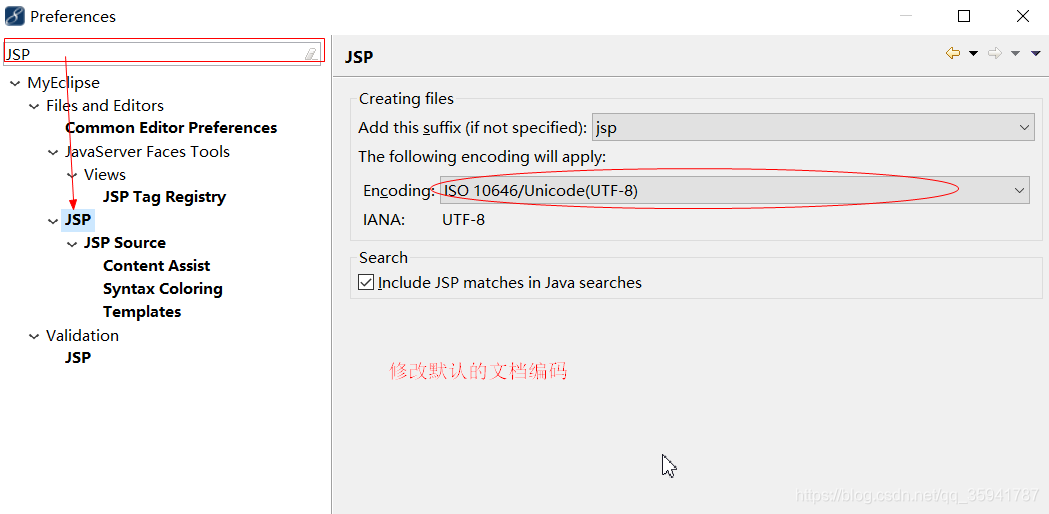Collapse the selected JSP node's chevron

(x=54, y=221)
